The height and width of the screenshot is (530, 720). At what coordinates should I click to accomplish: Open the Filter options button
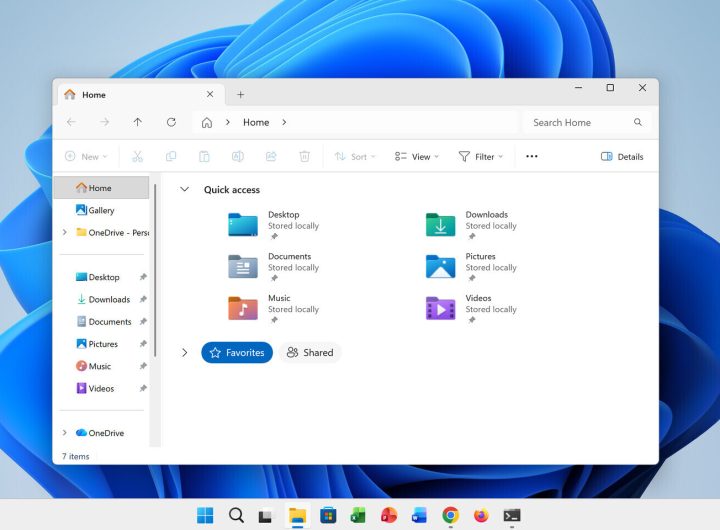click(x=480, y=156)
